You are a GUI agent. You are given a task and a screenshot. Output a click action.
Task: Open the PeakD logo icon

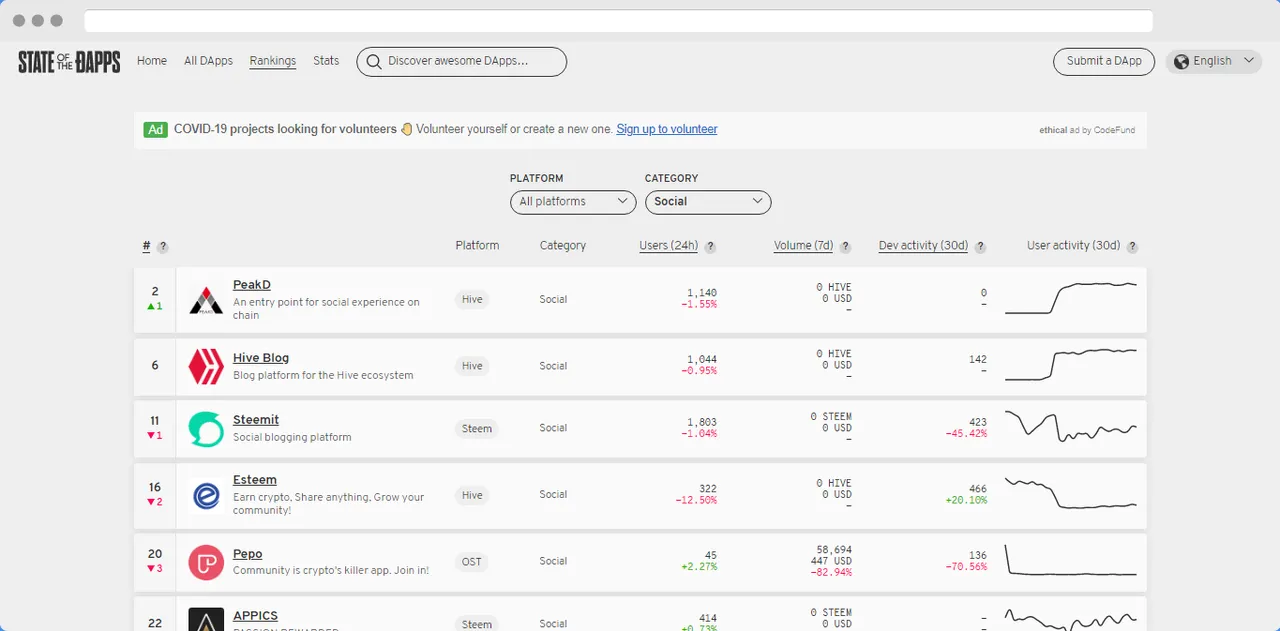[x=206, y=300]
